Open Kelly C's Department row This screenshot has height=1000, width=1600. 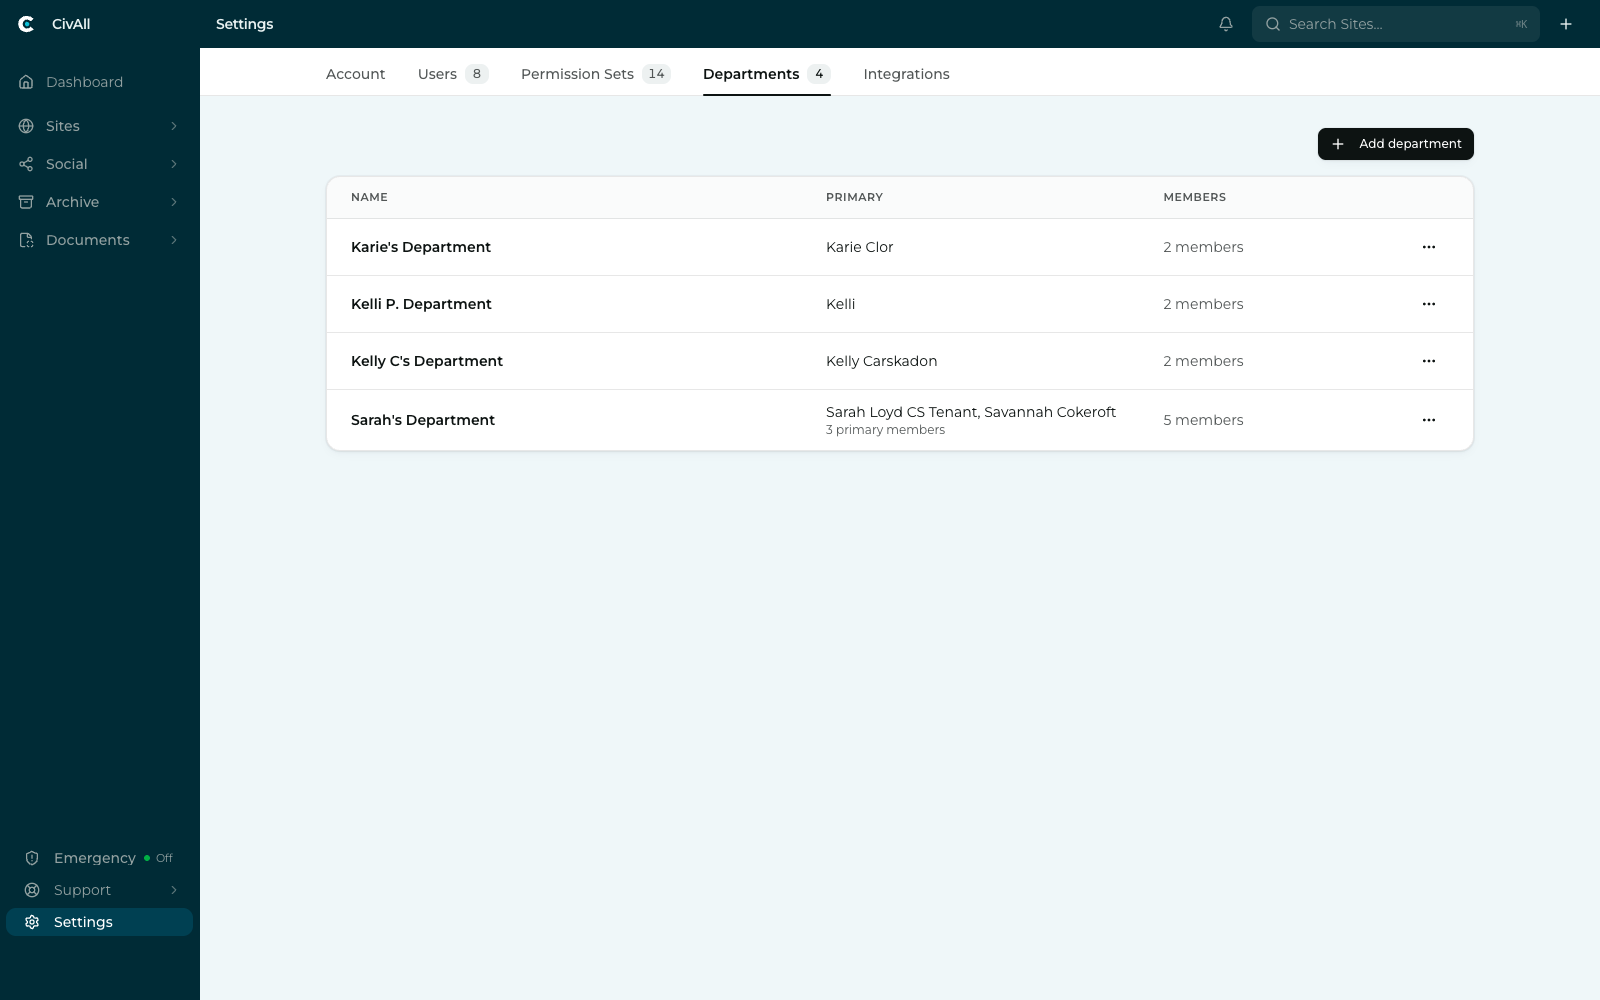(x=900, y=361)
